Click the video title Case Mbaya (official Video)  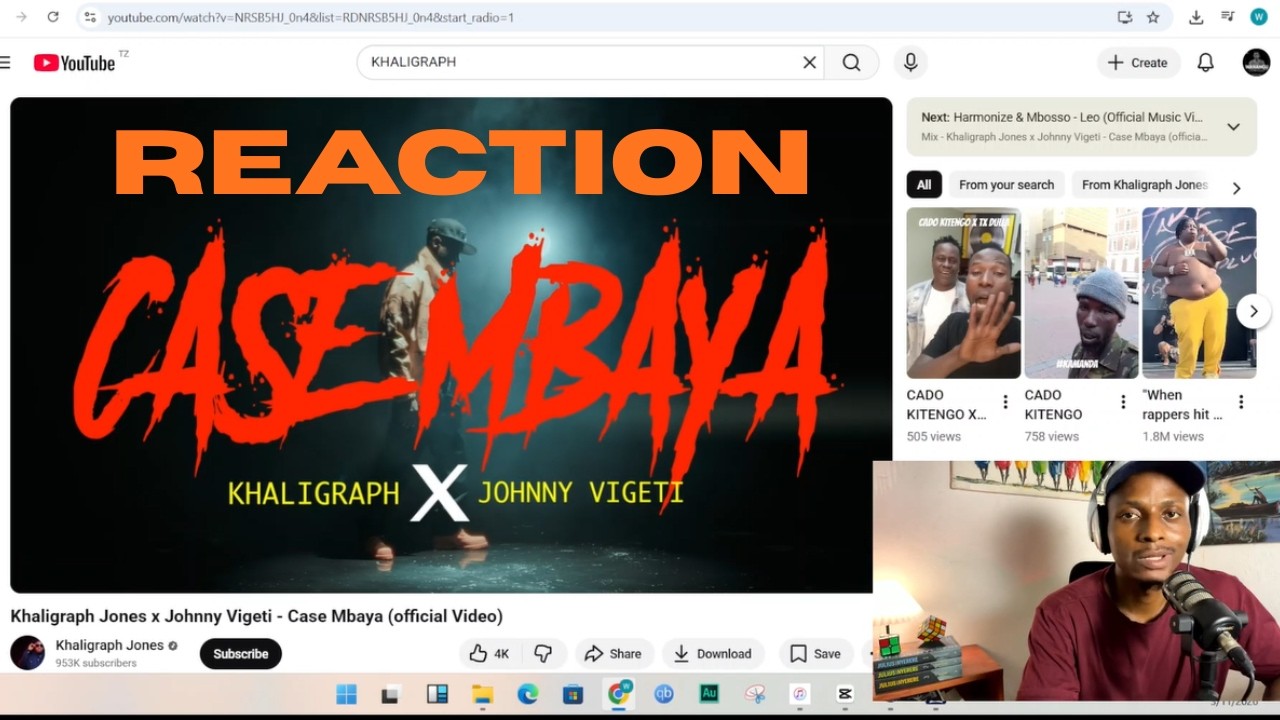(x=256, y=616)
